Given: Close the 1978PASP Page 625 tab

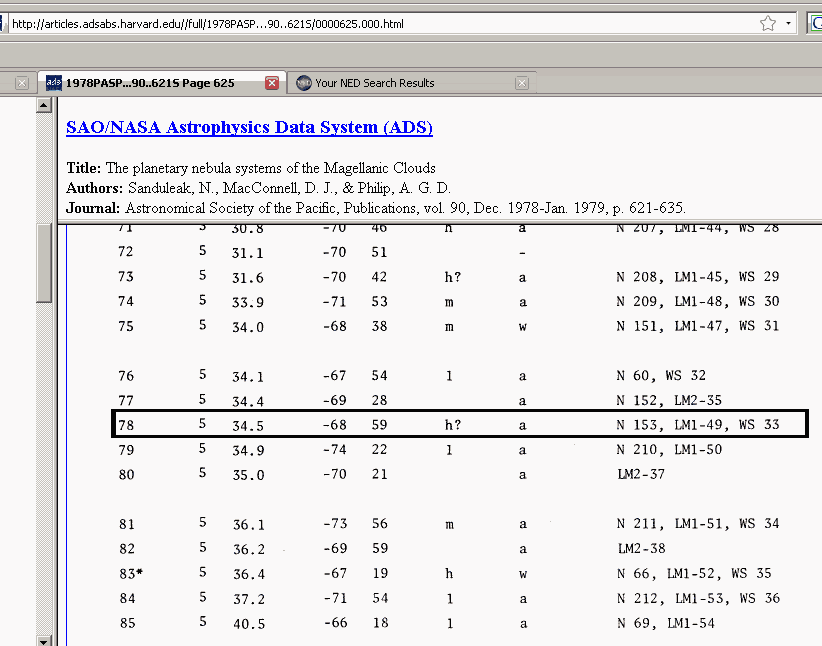Looking at the screenshot, I should tap(272, 83).
